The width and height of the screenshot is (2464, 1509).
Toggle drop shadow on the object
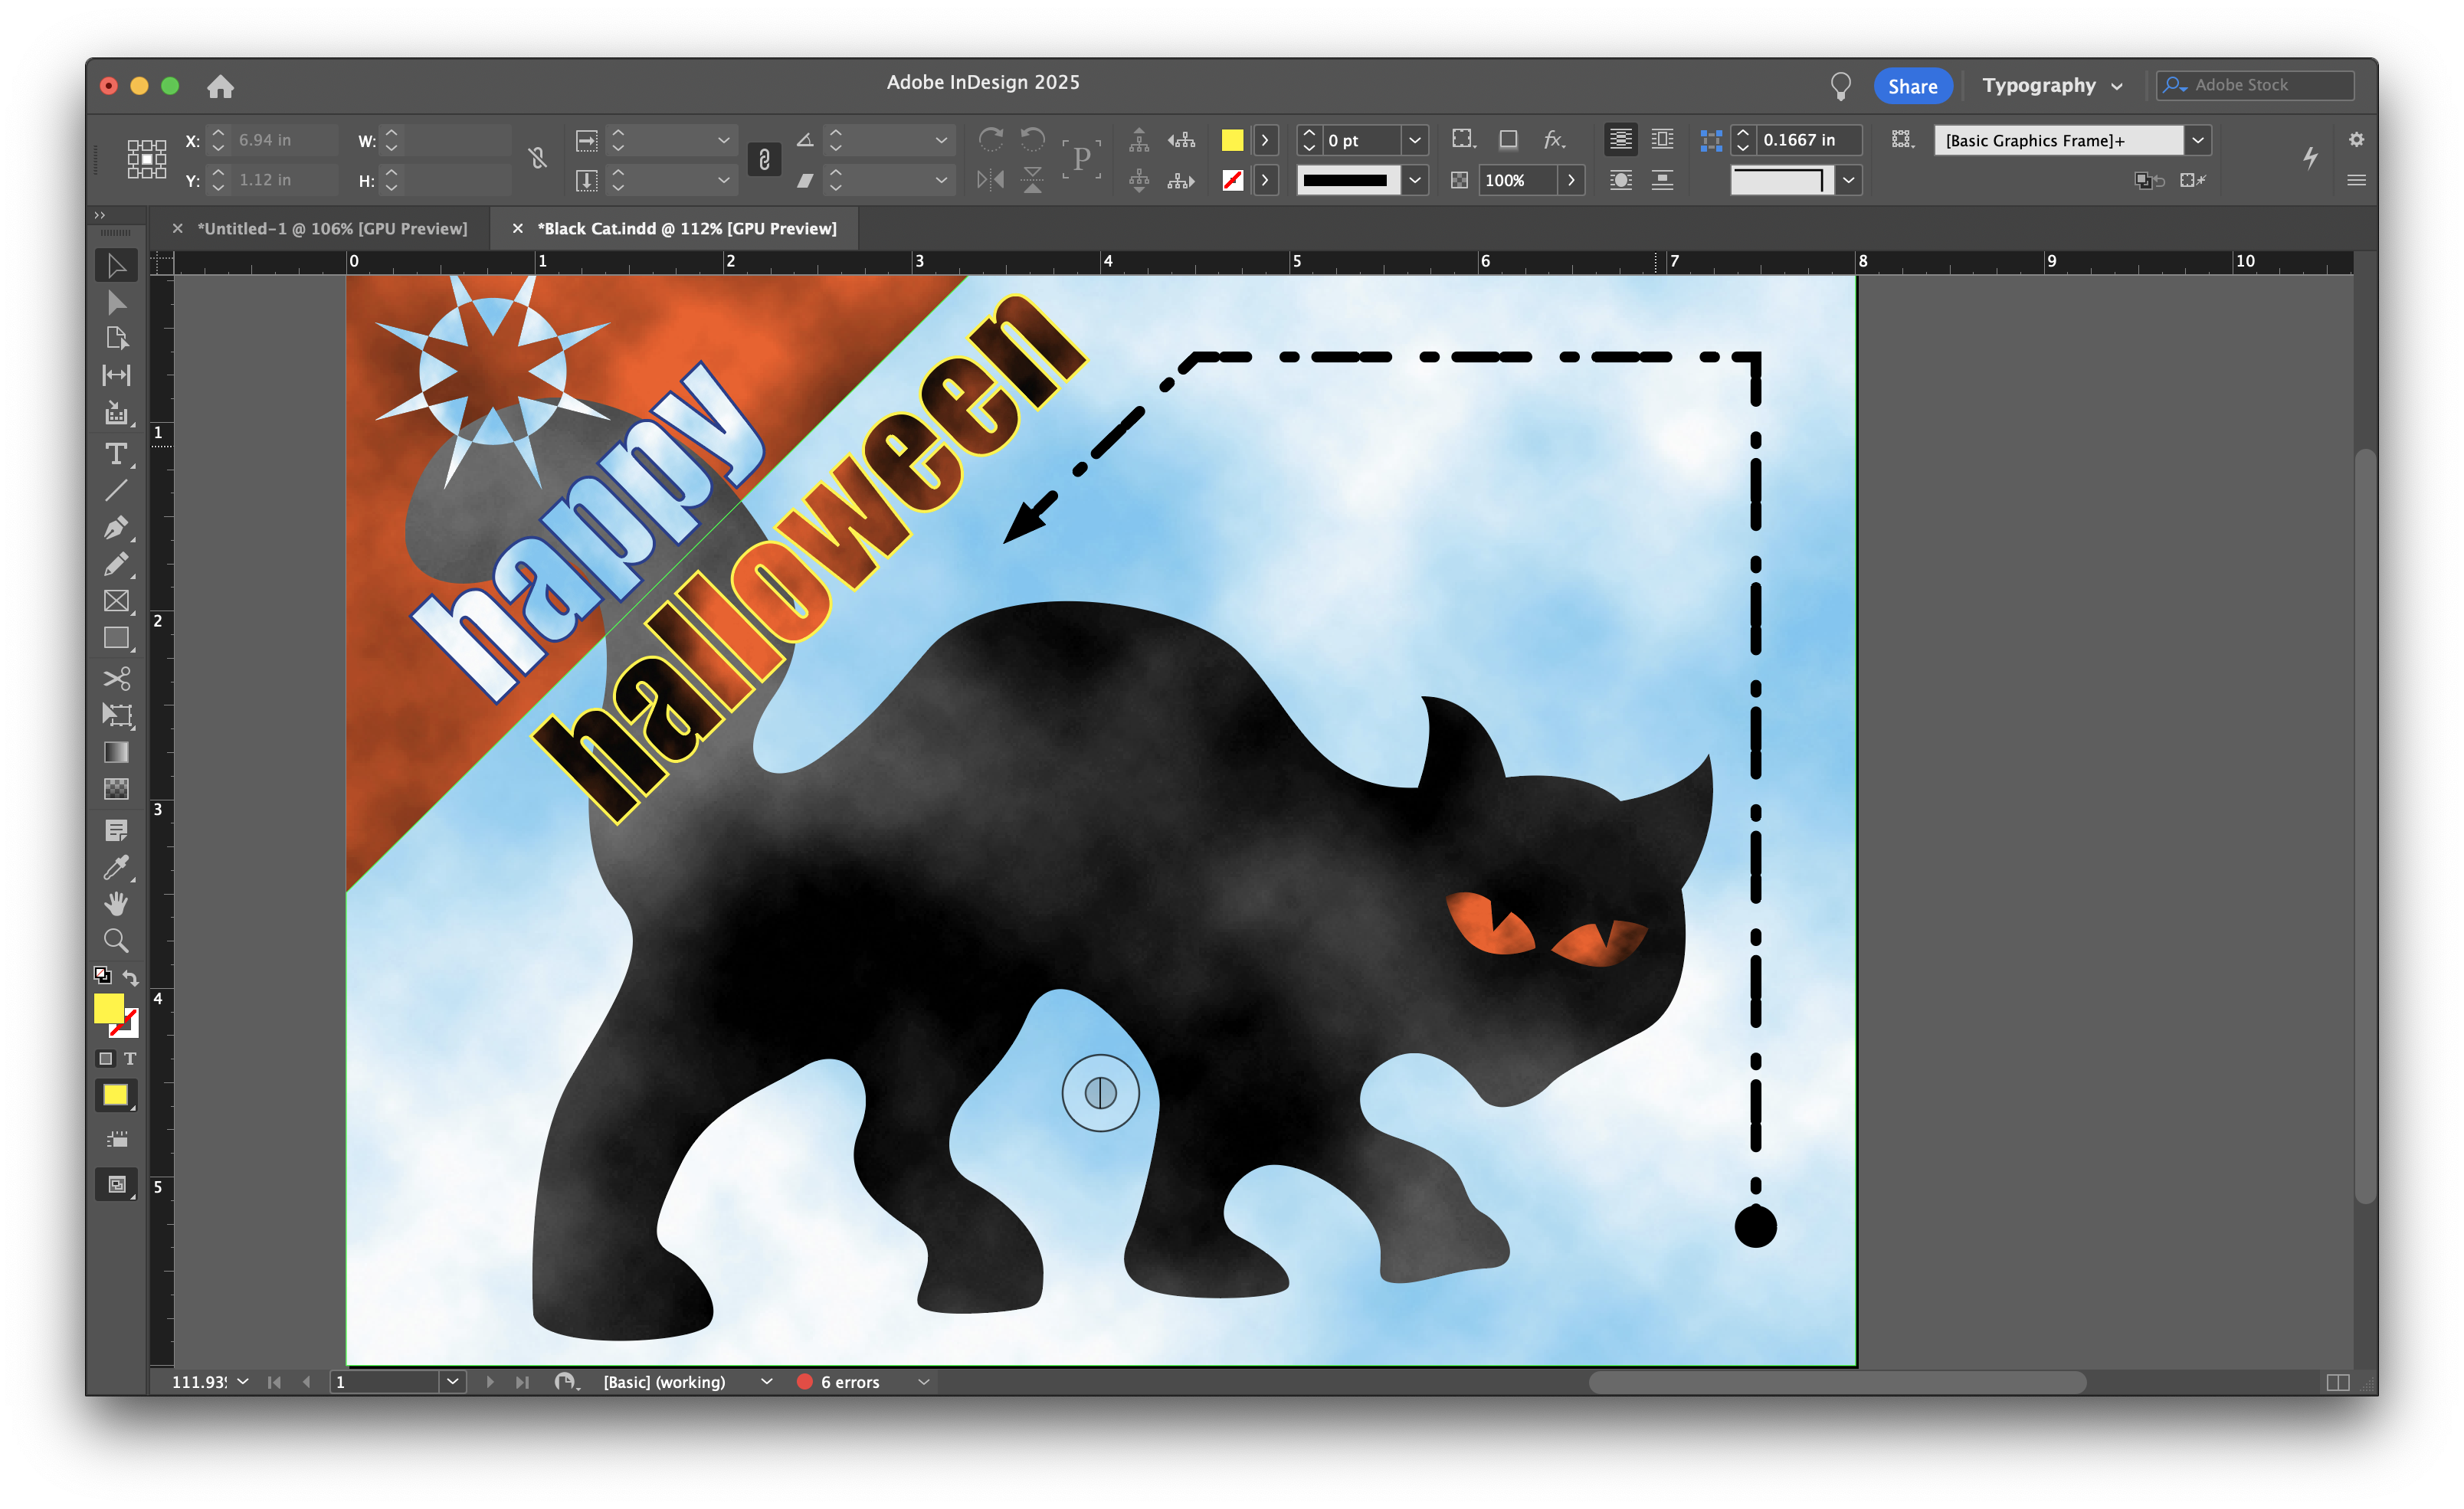click(x=1508, y=140)
